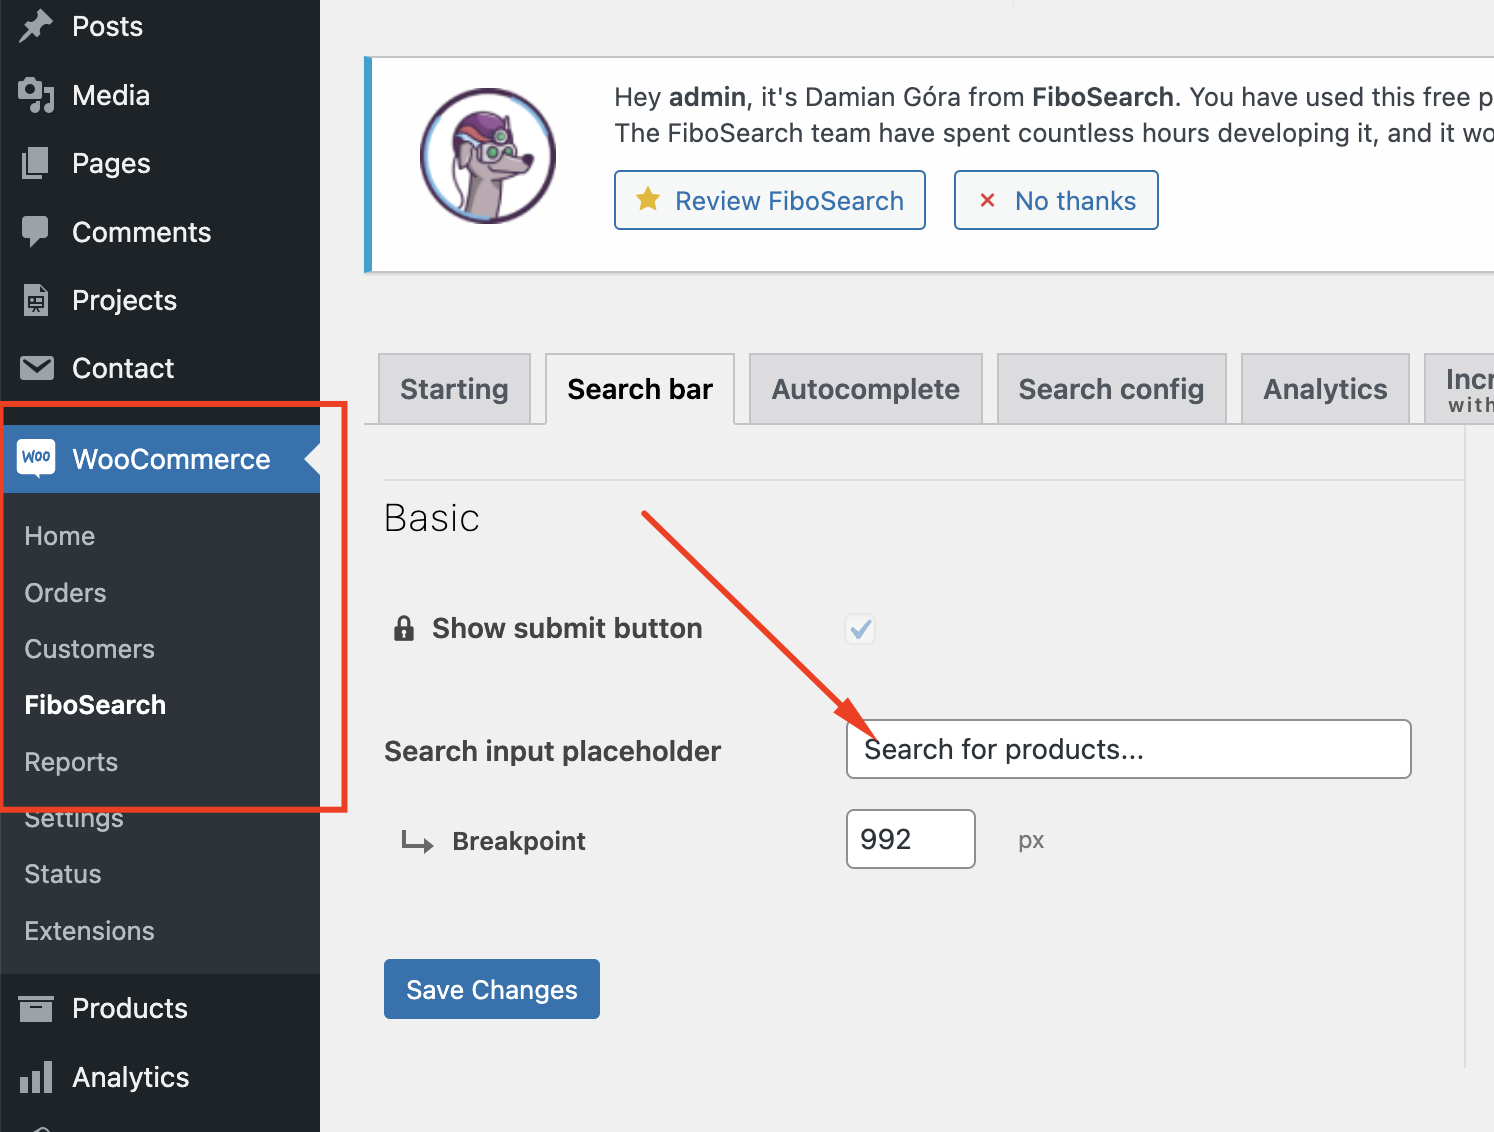1494x1132 pixels.
Task: Open WooCommerce Extensions
Action: click(x=89, y=931)
